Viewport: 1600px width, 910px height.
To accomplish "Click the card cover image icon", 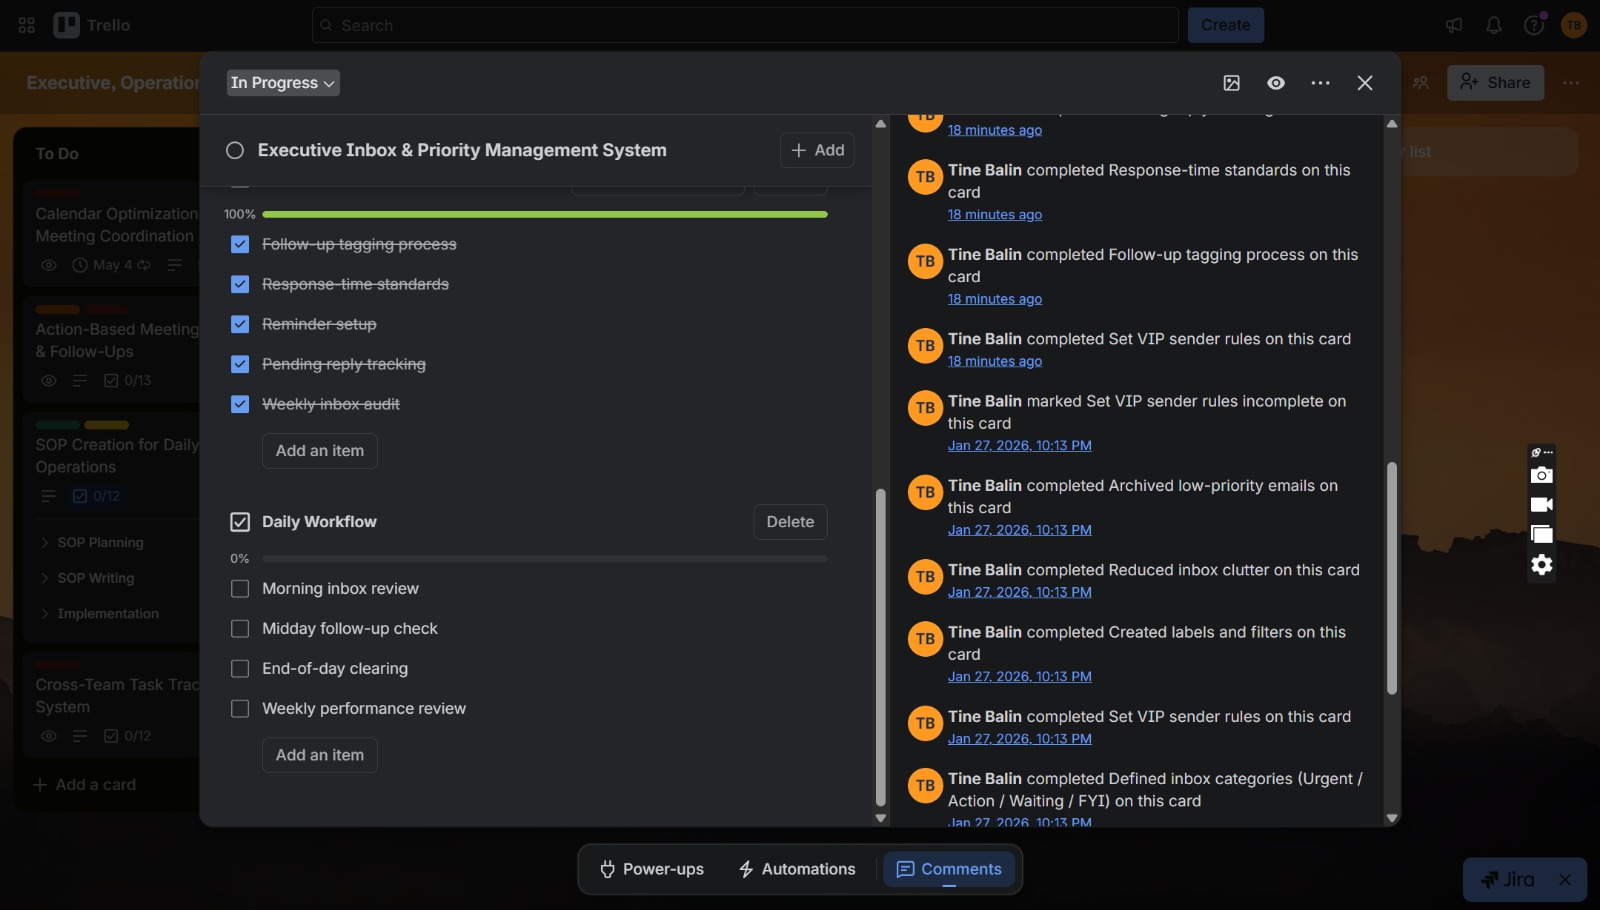I will click(1232, 83).
